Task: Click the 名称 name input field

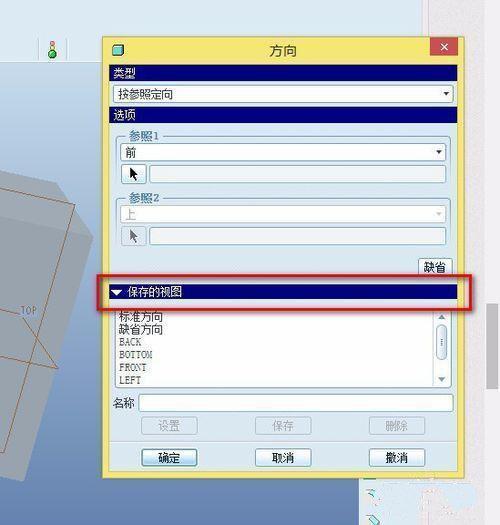Action: pos(296,403)
